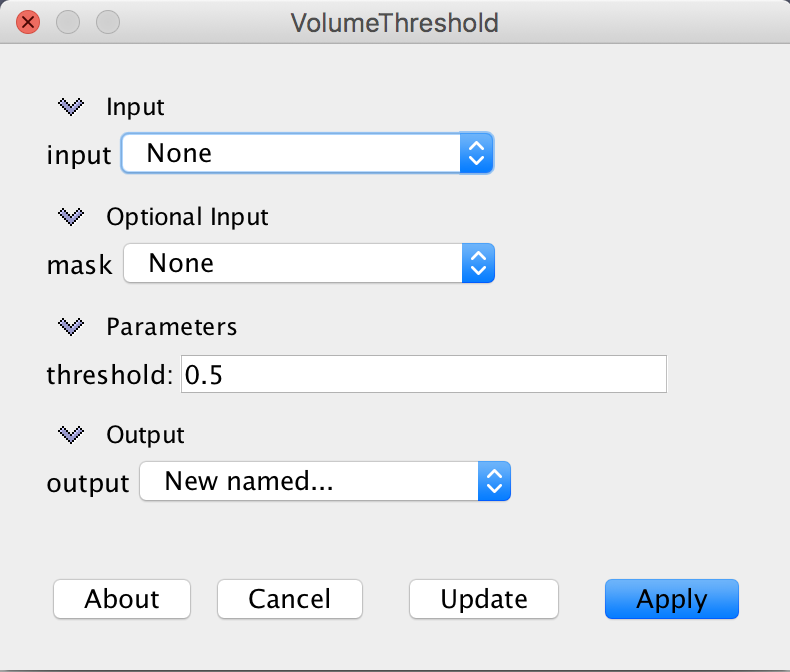Click the chevron icon beside Optional Input
Screen dimensions: 790x672
(70, 216)
